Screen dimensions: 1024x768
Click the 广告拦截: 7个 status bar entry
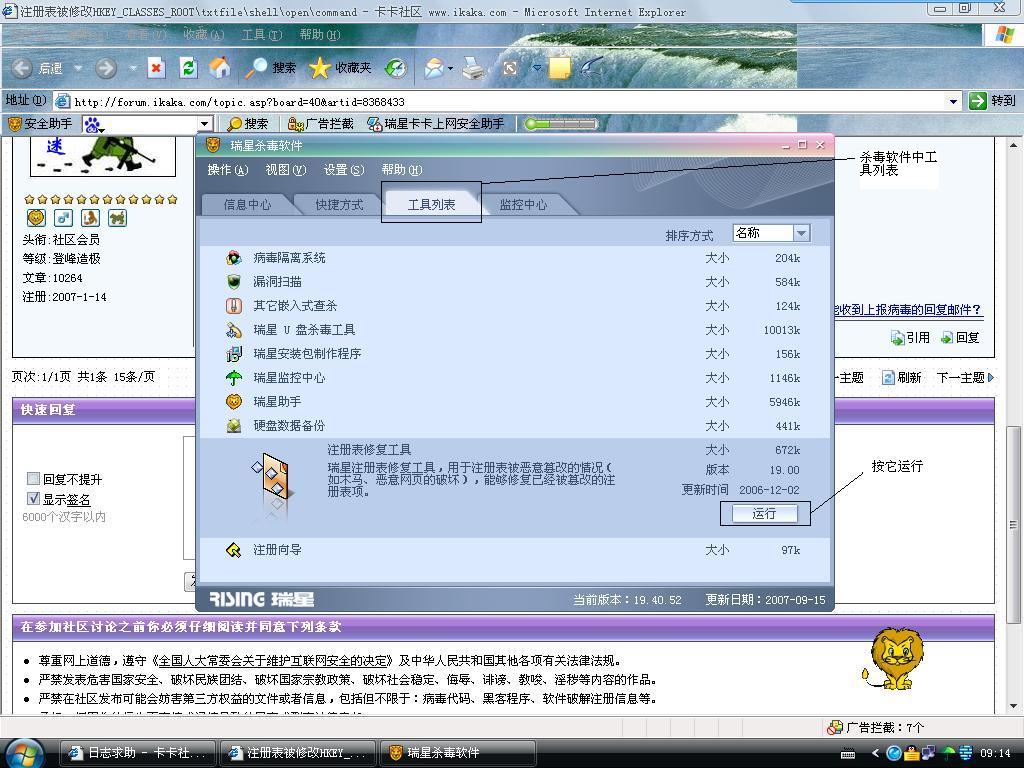876,727
